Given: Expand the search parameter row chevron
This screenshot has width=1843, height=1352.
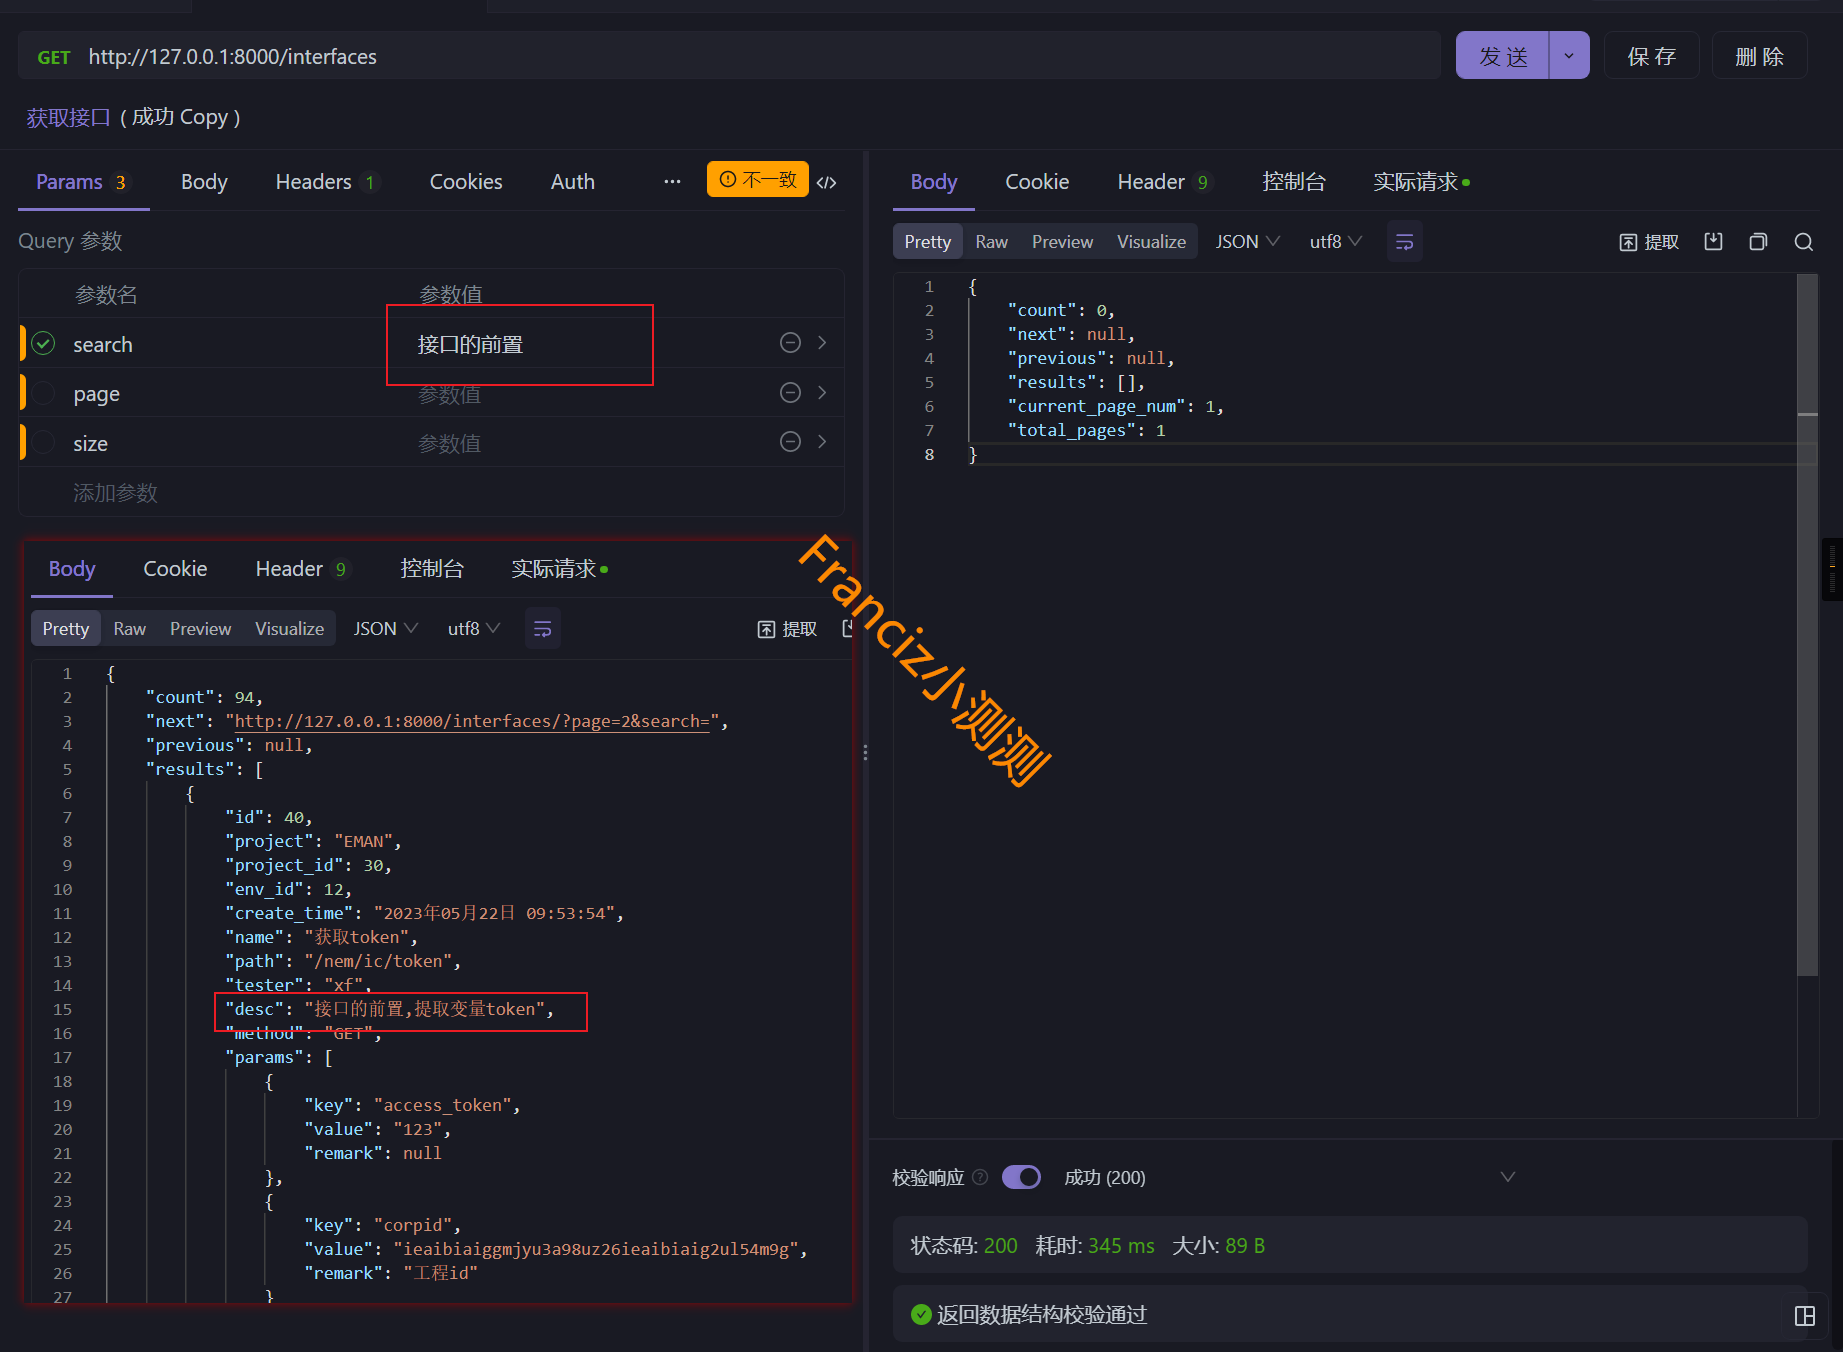Looking at the screenshot, I should point(822,343).
